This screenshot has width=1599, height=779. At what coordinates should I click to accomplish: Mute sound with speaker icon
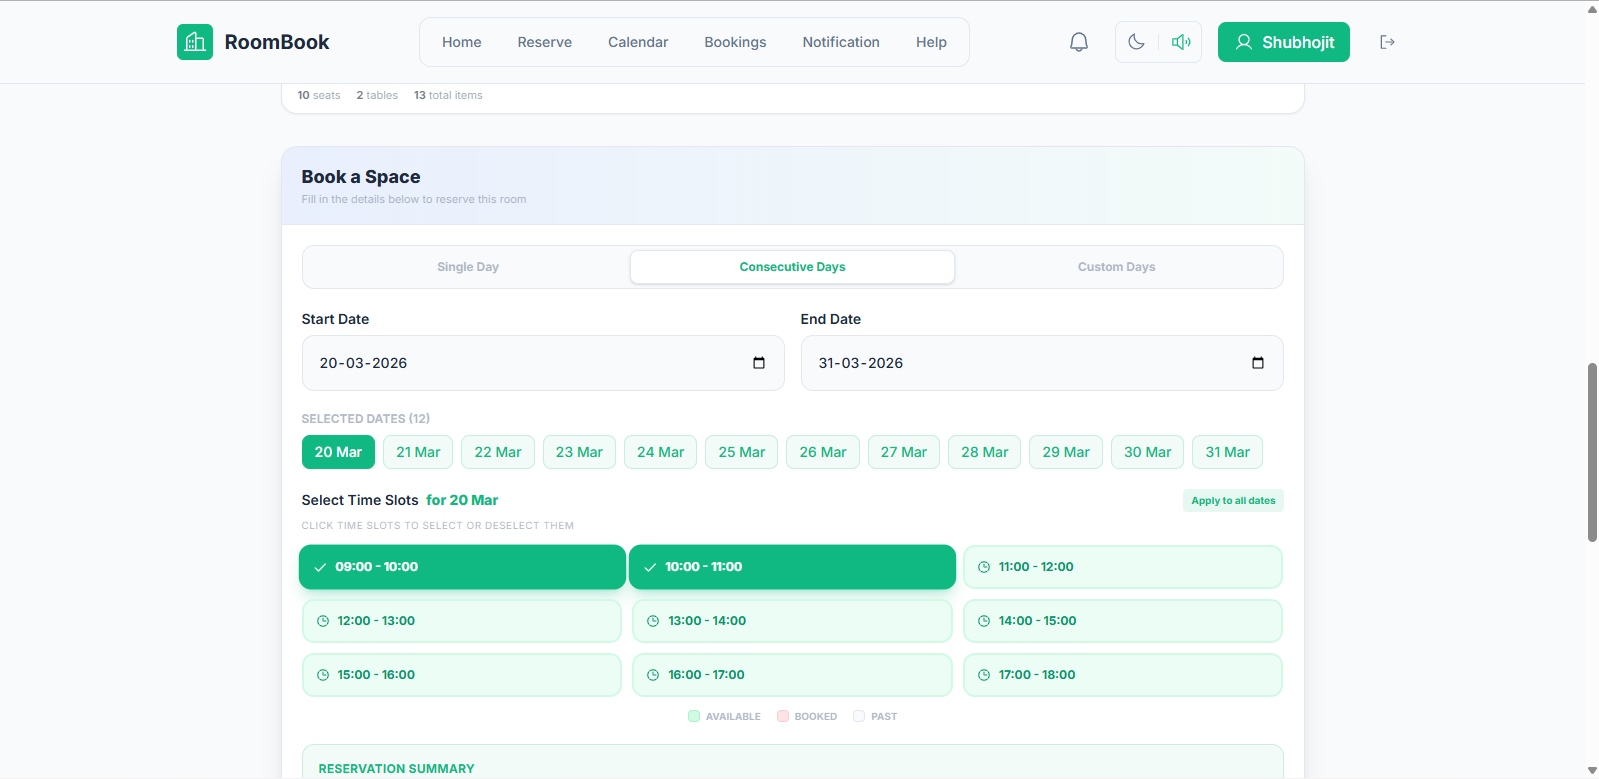click(x=1181, y=42)
